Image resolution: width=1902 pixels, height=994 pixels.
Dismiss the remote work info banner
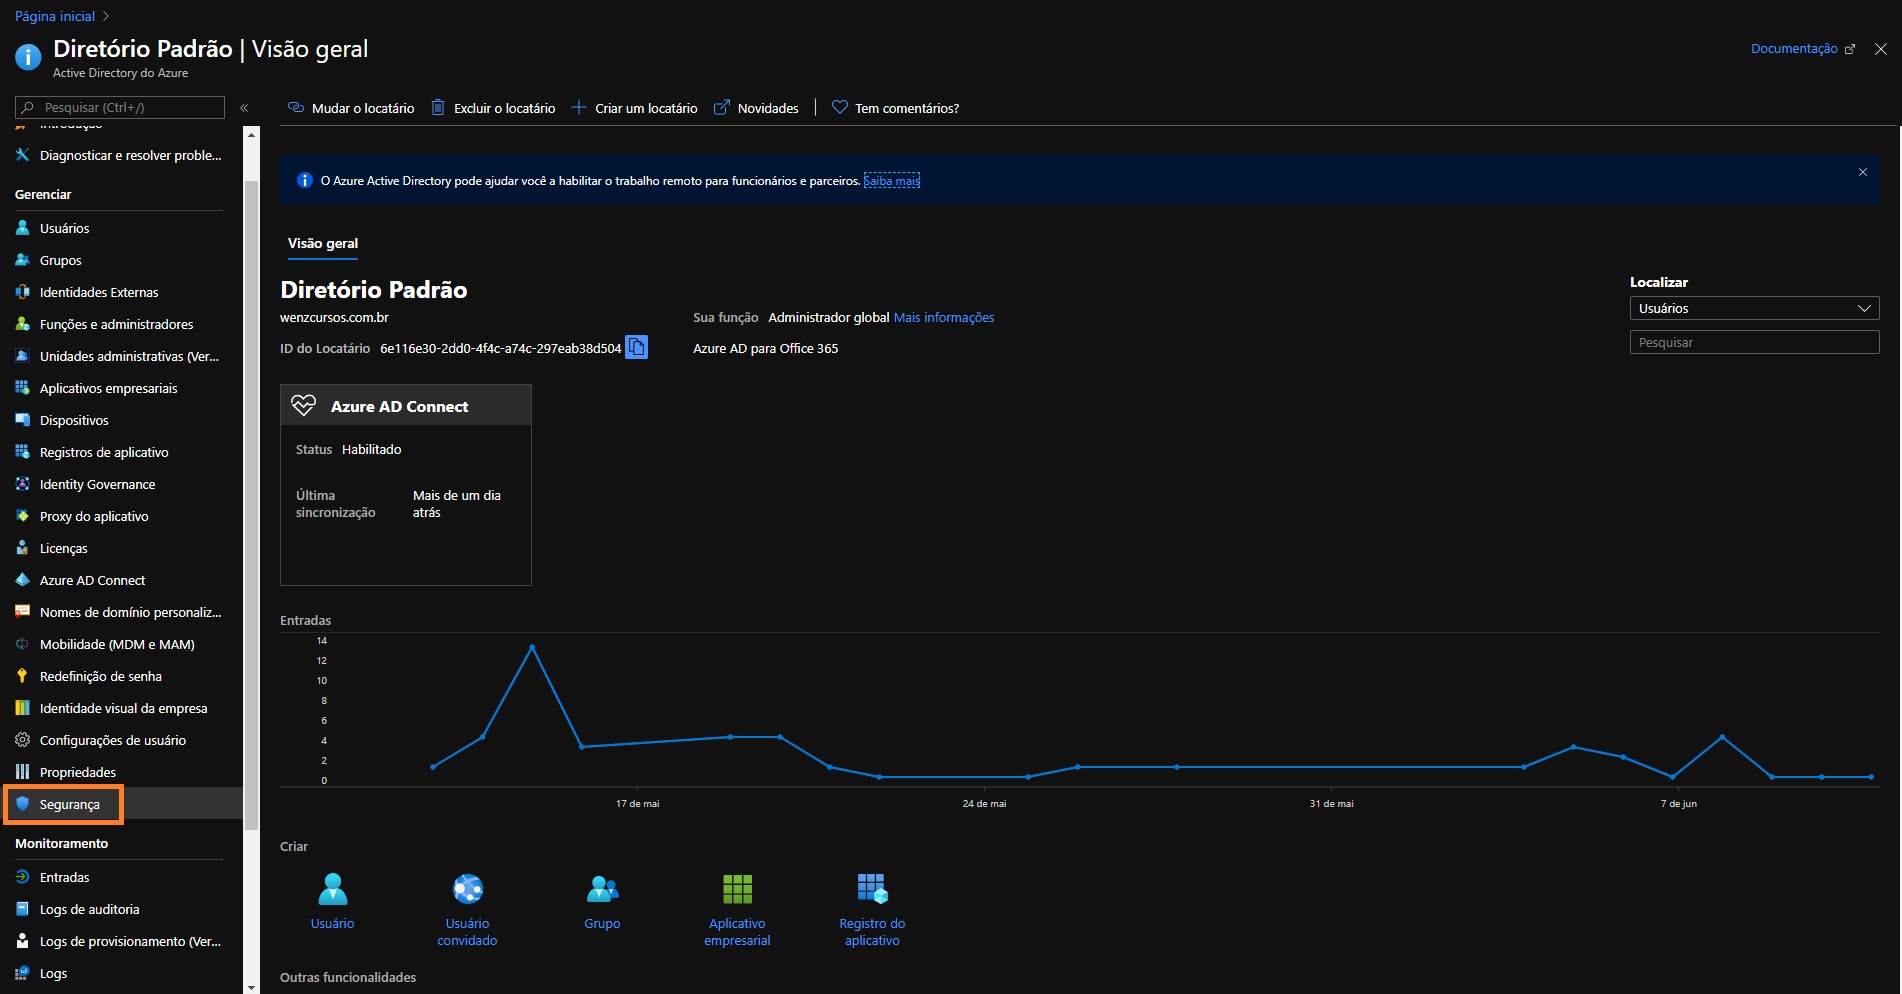[1863, 172]
